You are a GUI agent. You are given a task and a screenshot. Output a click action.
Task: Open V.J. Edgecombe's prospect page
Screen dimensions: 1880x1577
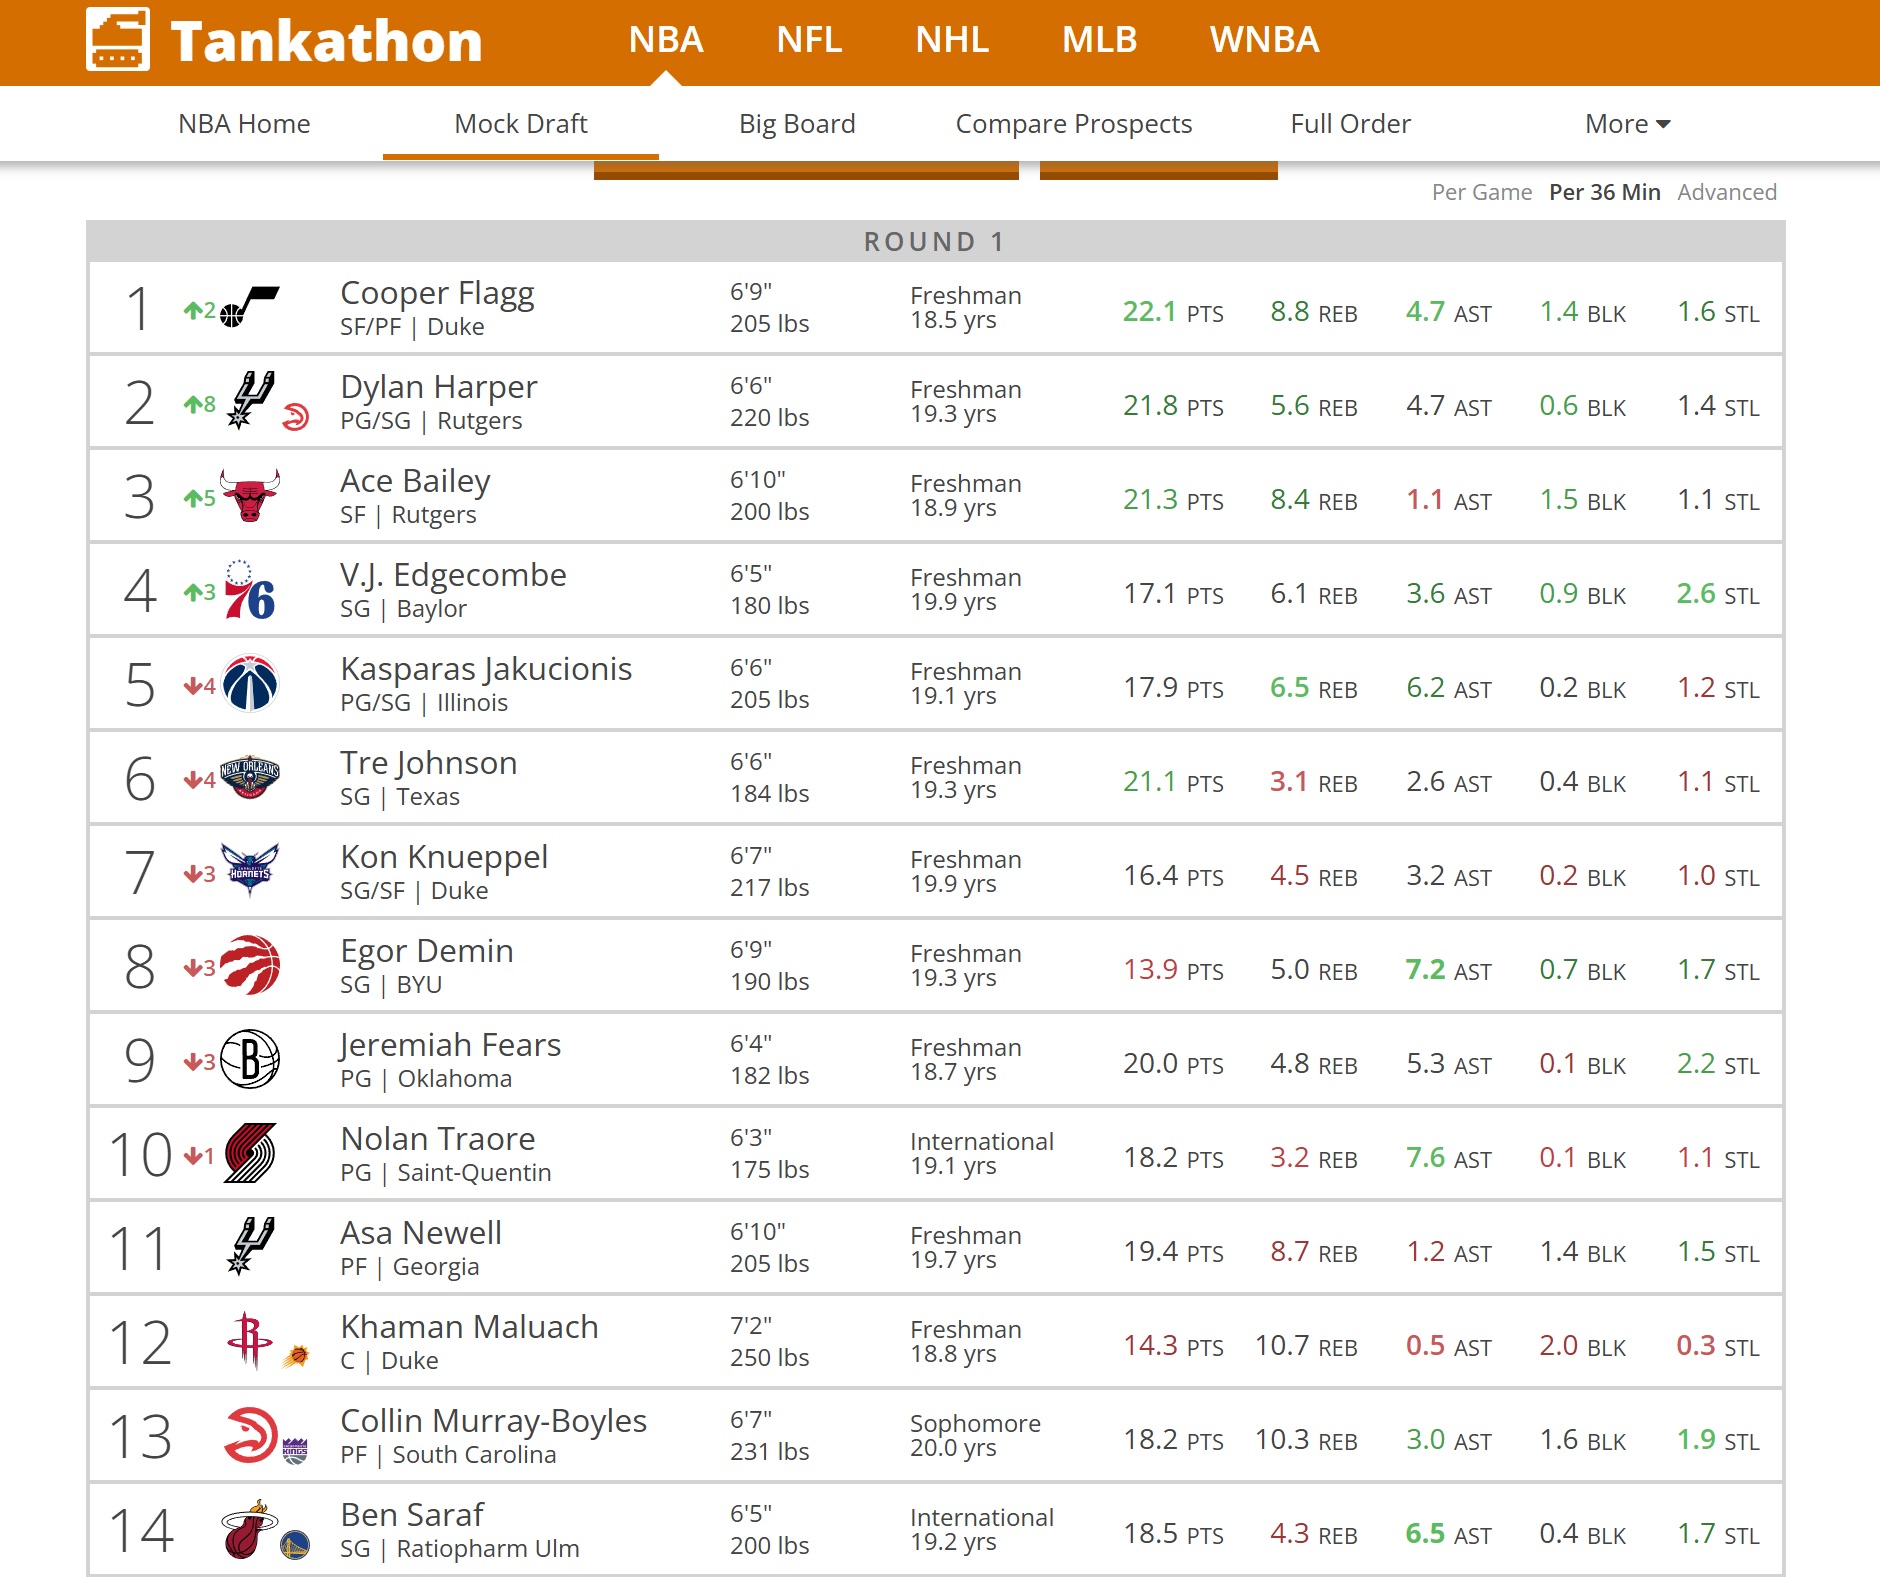pyautogui.click(x=453, y=575)
